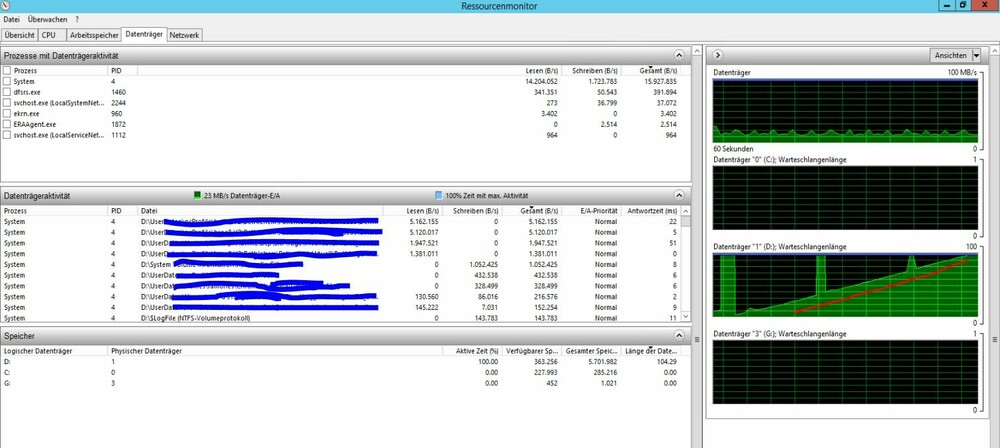The width and height of the screenshot is (1000, 448).
Task: Enable the dfsrs.exe process checkbox
Action: [7, 92]
